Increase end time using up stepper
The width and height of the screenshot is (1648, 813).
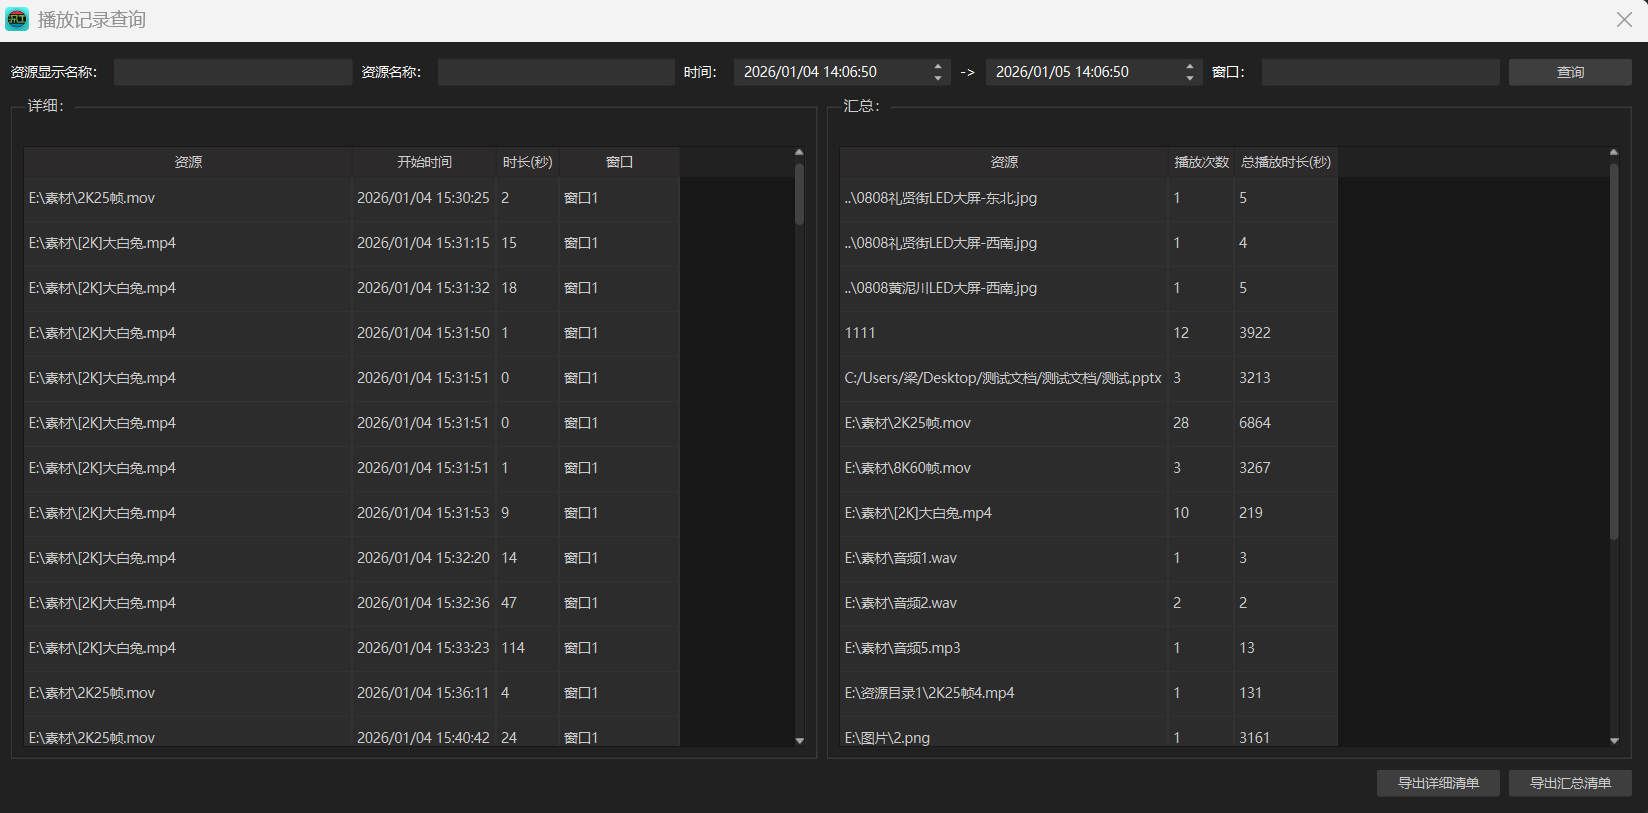coord(1189,67)
